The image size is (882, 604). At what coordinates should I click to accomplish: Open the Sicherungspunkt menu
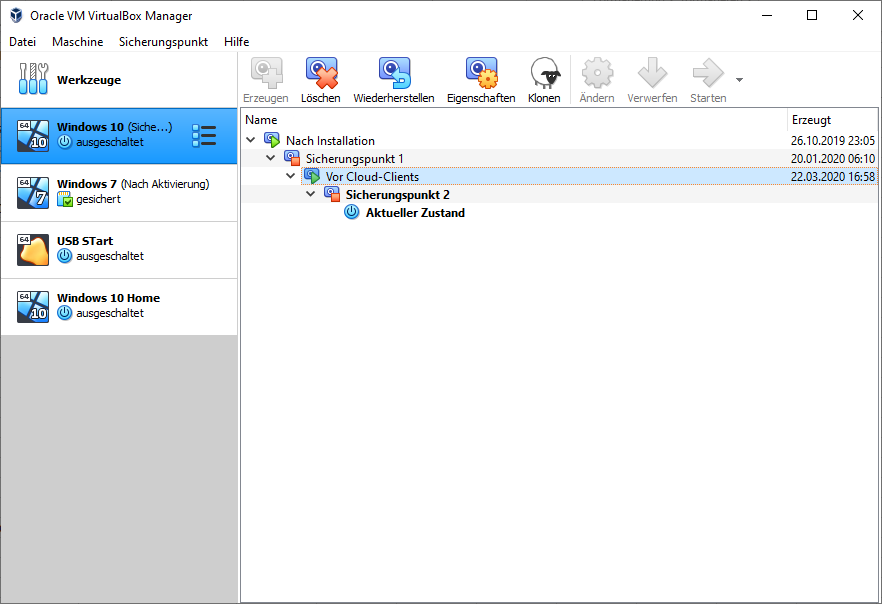coord(163,42)
